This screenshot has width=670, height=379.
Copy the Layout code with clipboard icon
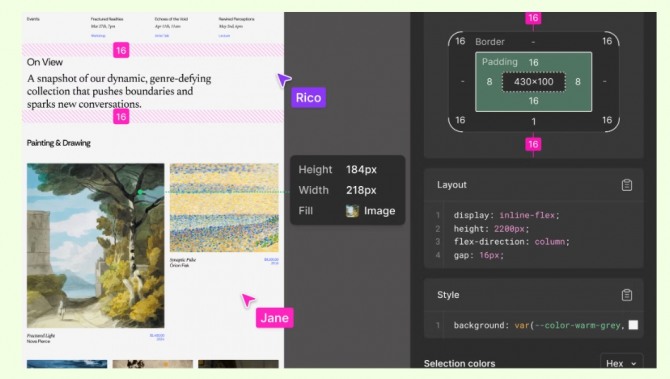coord(626,185)
